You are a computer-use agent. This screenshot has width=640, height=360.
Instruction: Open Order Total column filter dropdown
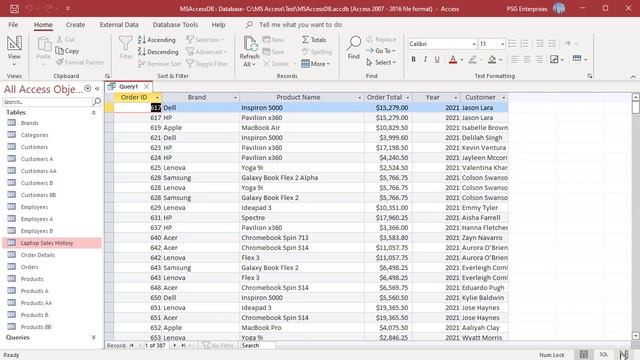point(407,98)
